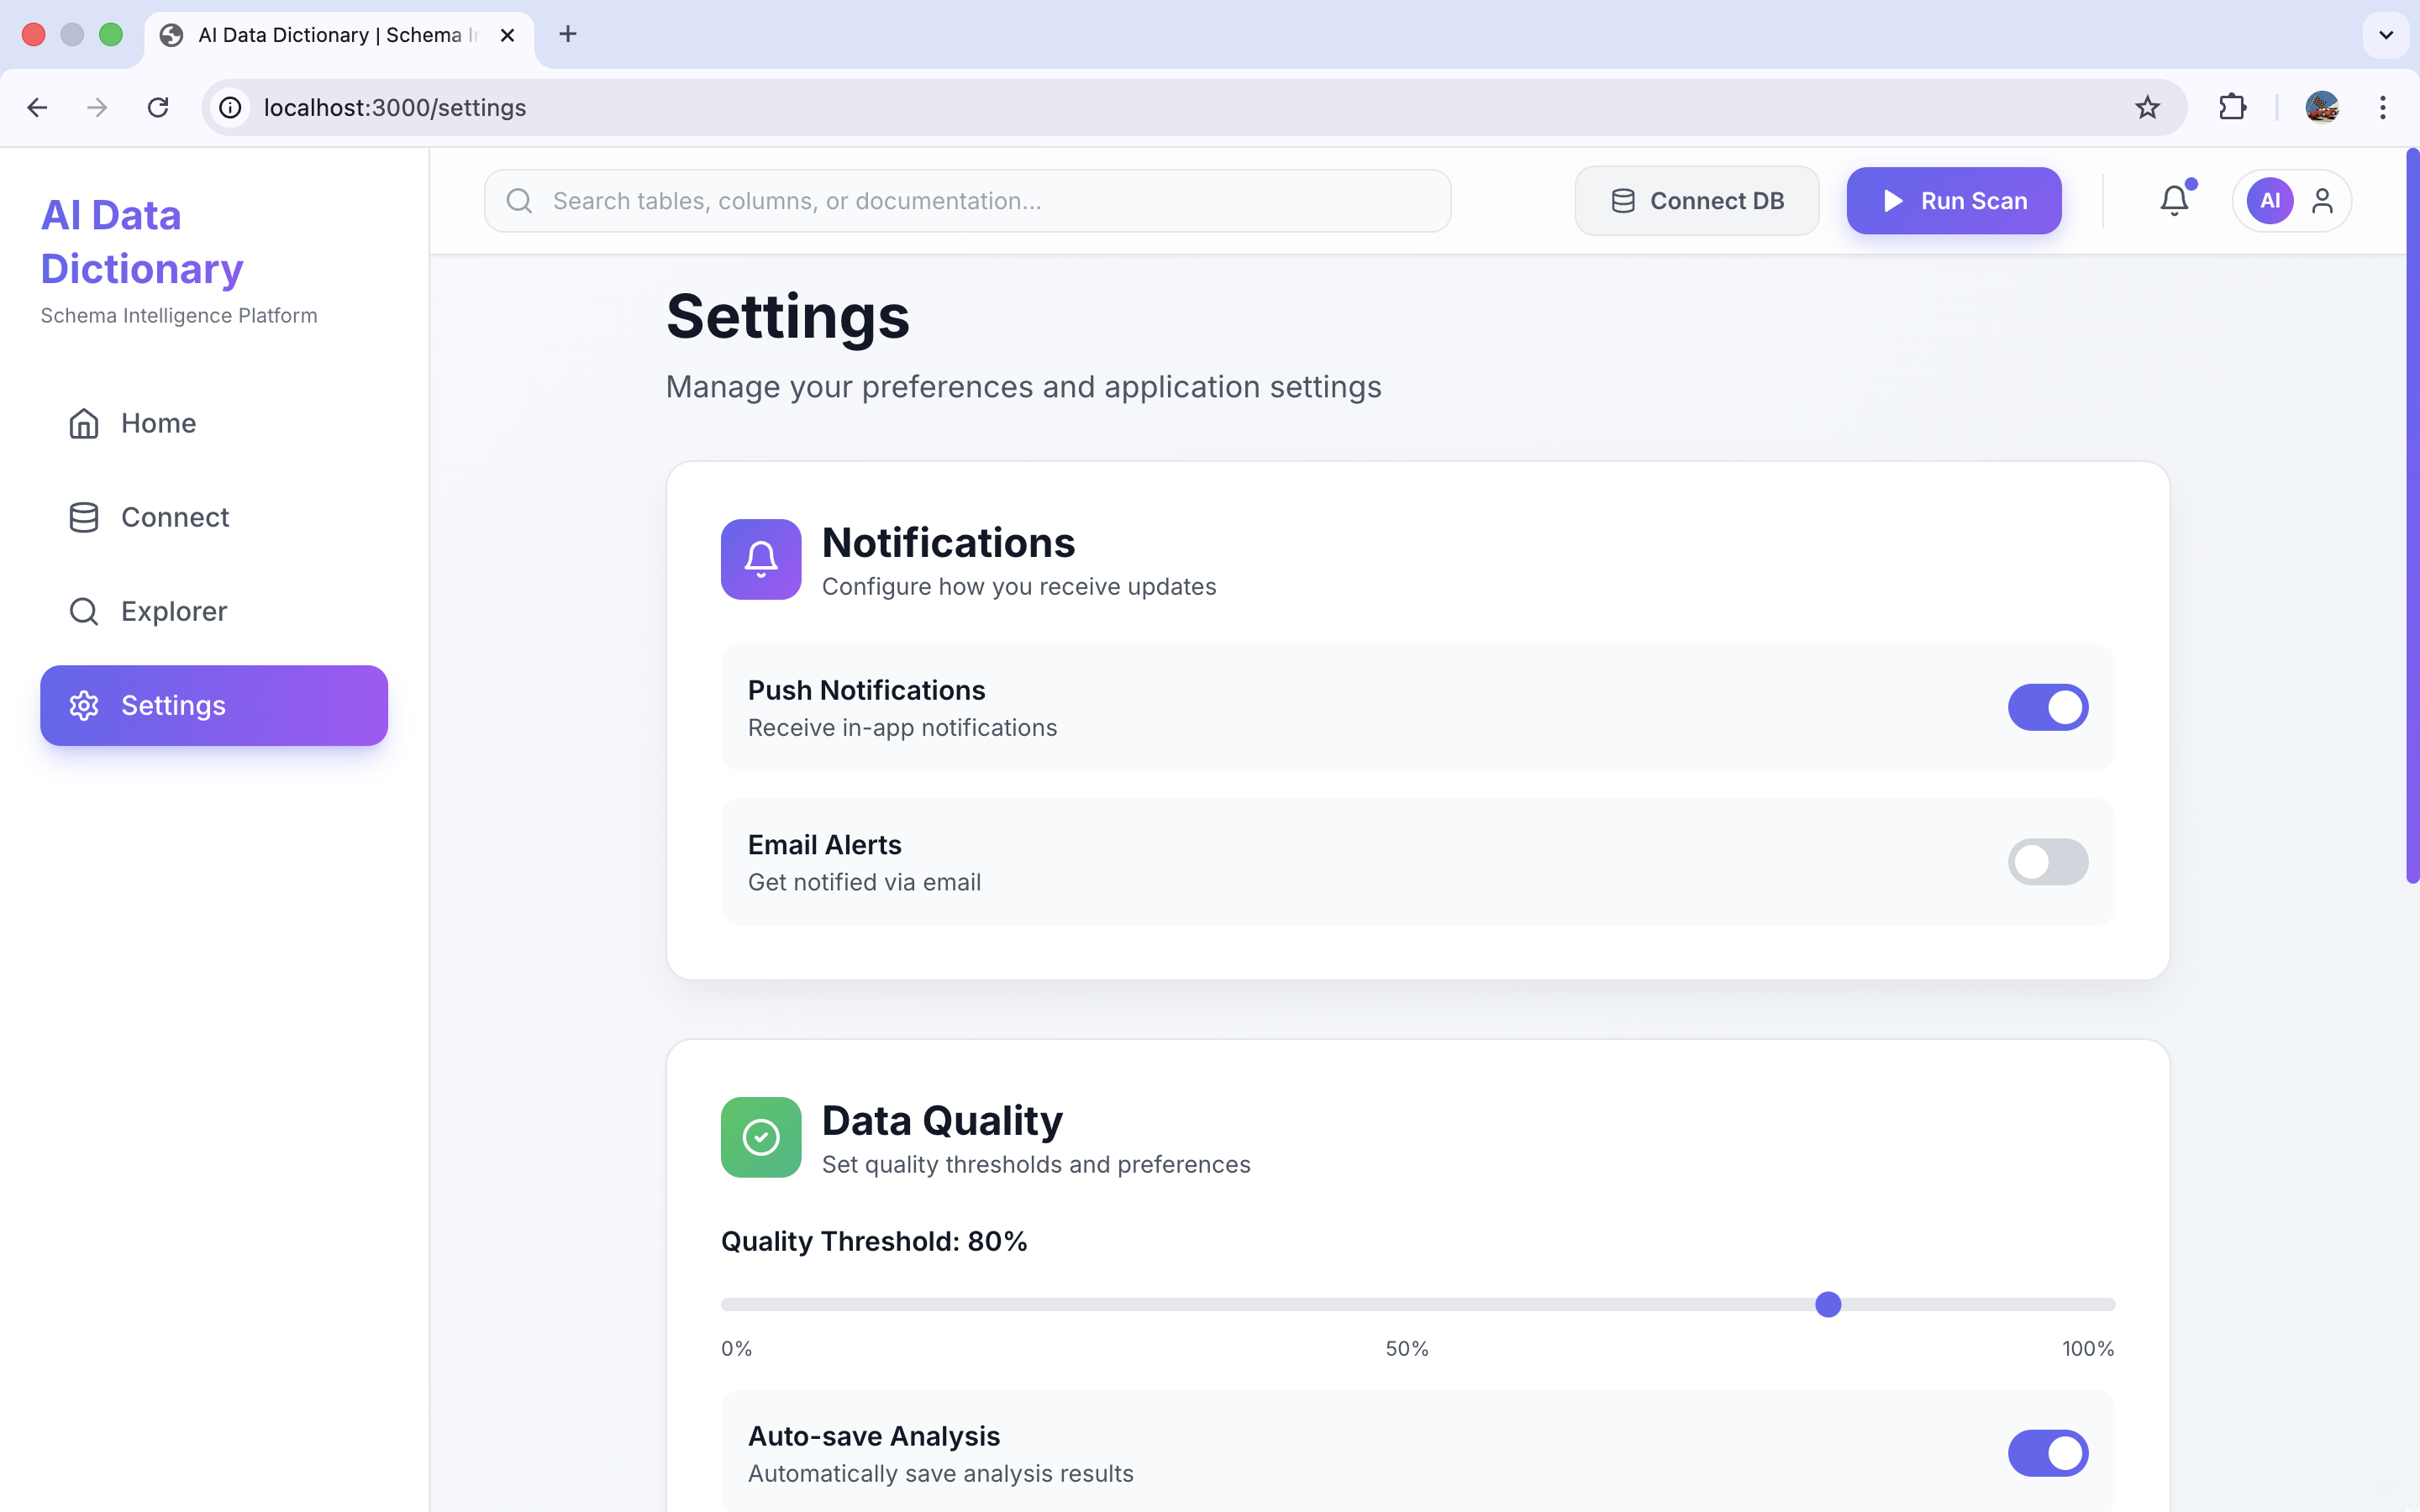
Task: Click the Settings gear icon in sidebar
Action: coord(84,705)
